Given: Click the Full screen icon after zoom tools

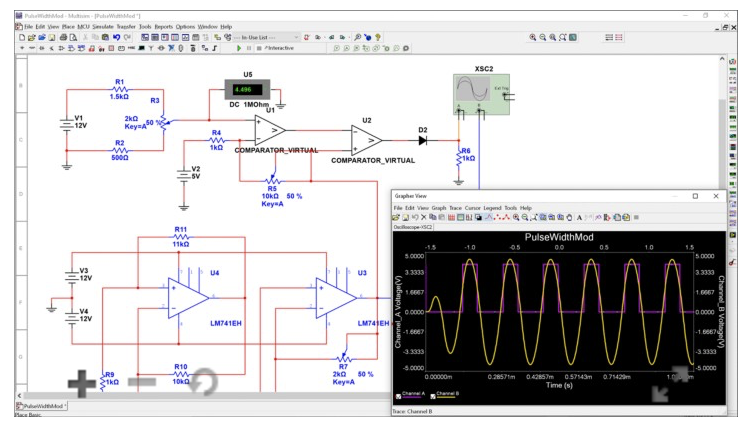Looking at the screenshot, I should tap(573, 37).
